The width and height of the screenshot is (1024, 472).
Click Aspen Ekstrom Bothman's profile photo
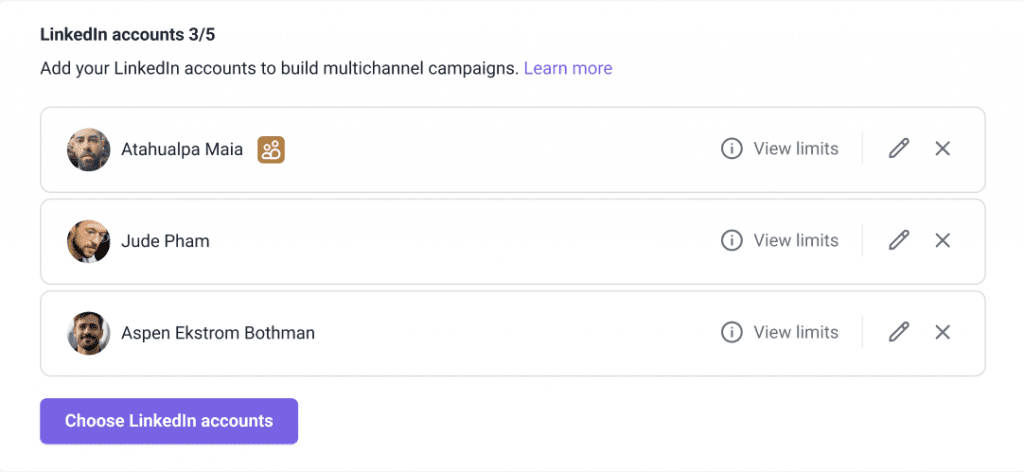(x=89, y=333)
